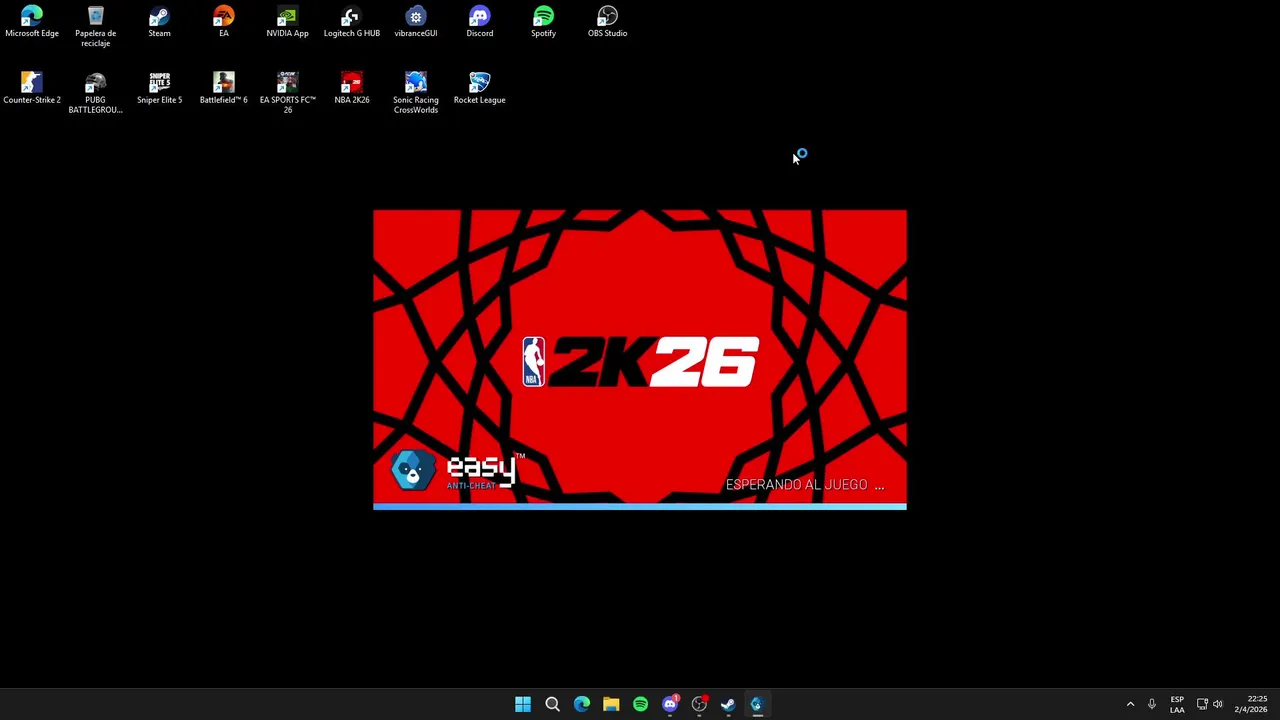Open File Explorer from the taskbar
This screenshot has width=1280, height=720.
click(x=611, y=704)
